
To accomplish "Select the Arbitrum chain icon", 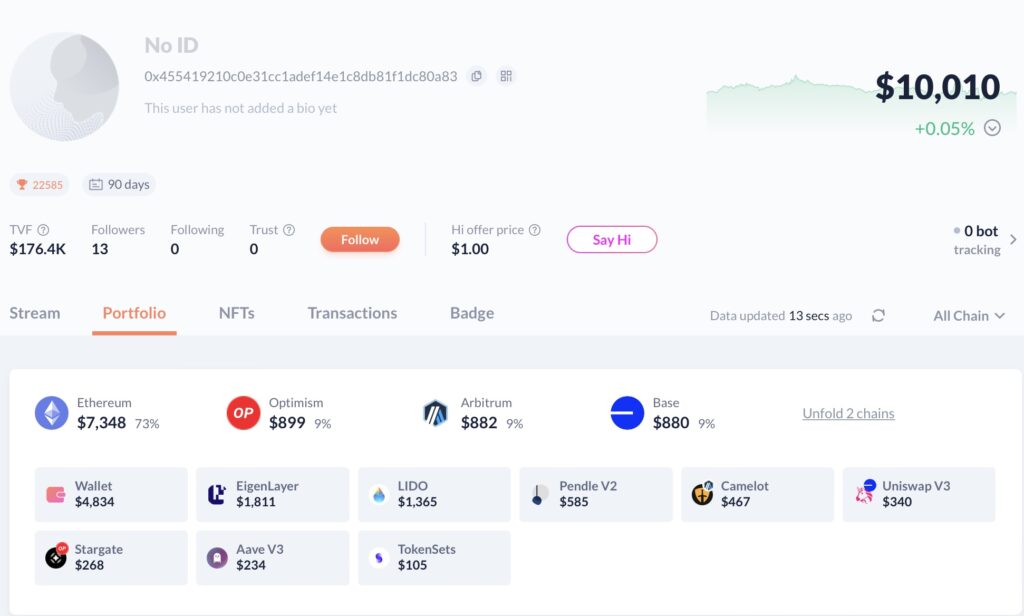I will (x=436, y=410).
